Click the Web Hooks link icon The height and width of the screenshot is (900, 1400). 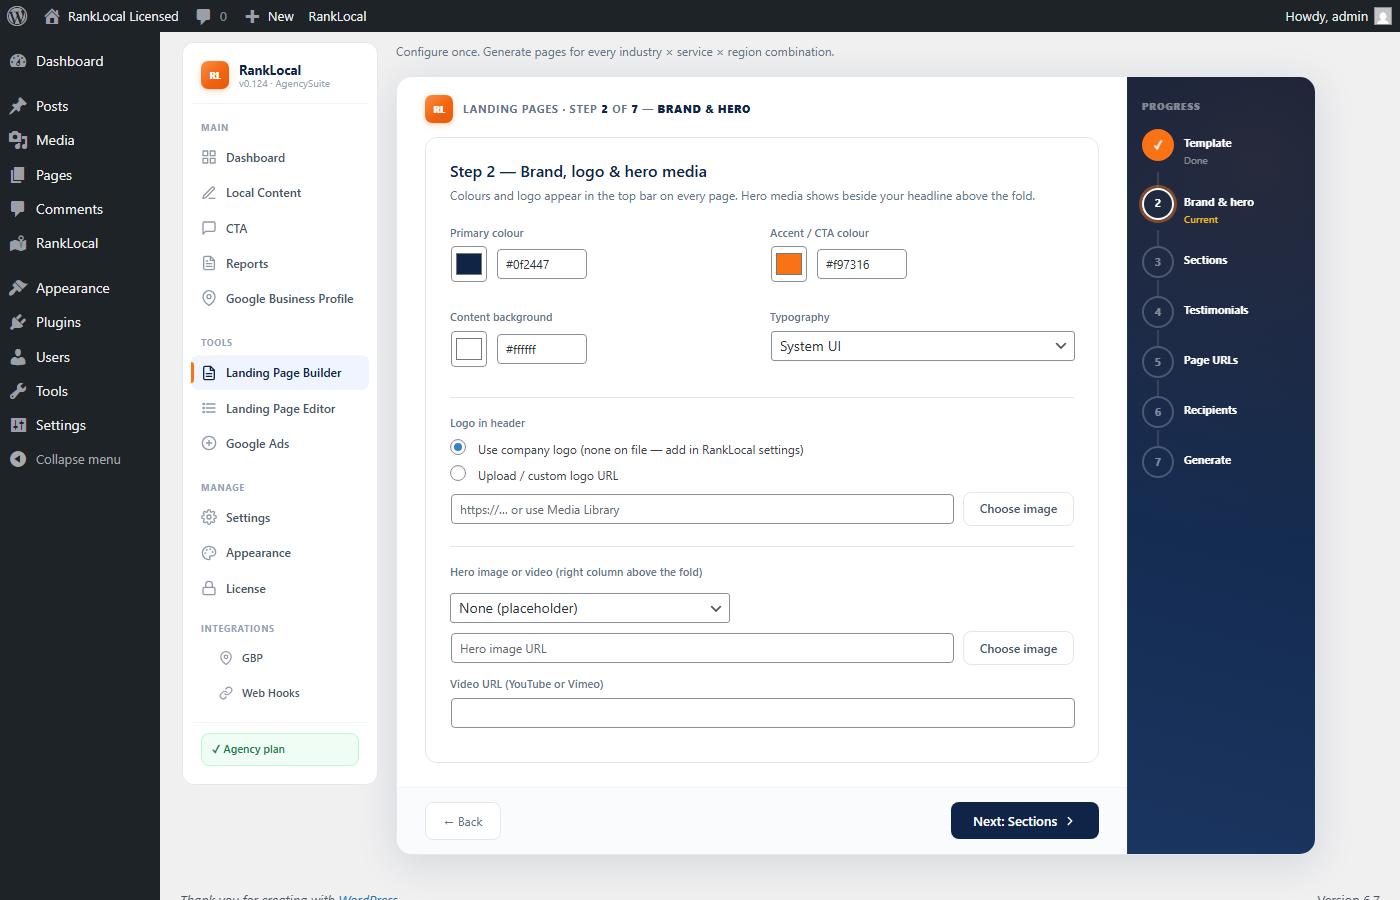(226, 693)
